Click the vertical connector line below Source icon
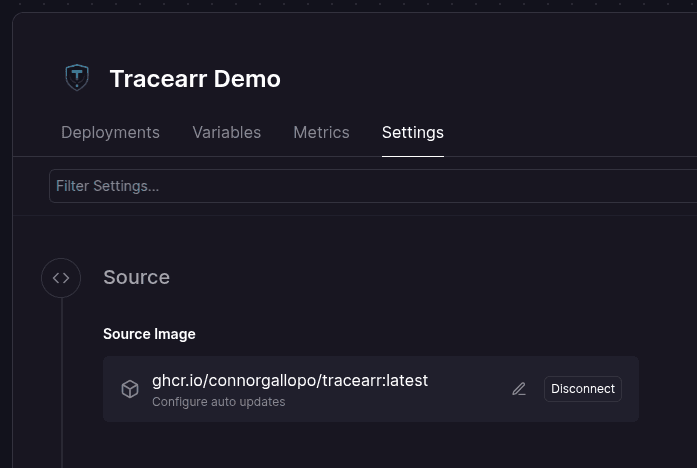 [x=62, y=380]
